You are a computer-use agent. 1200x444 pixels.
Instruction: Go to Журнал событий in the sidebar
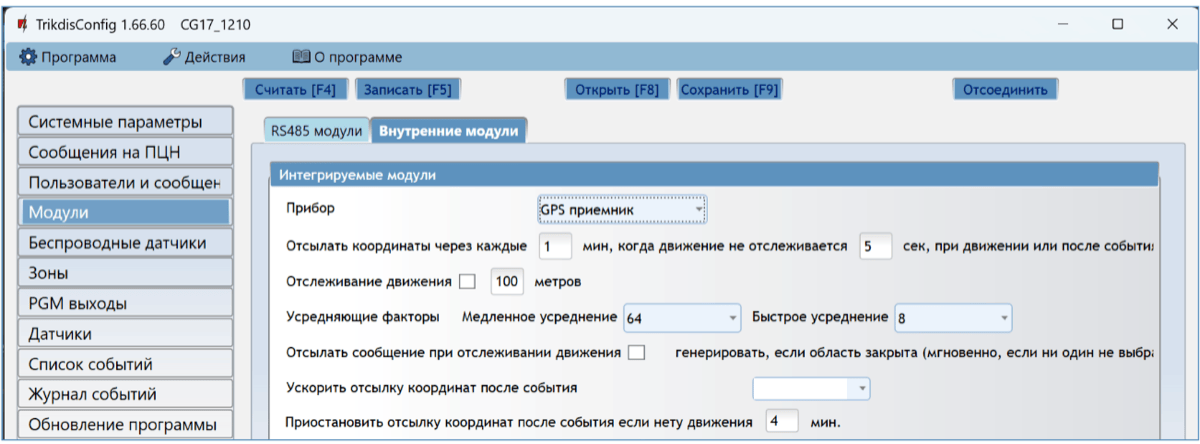click(124, 393)
